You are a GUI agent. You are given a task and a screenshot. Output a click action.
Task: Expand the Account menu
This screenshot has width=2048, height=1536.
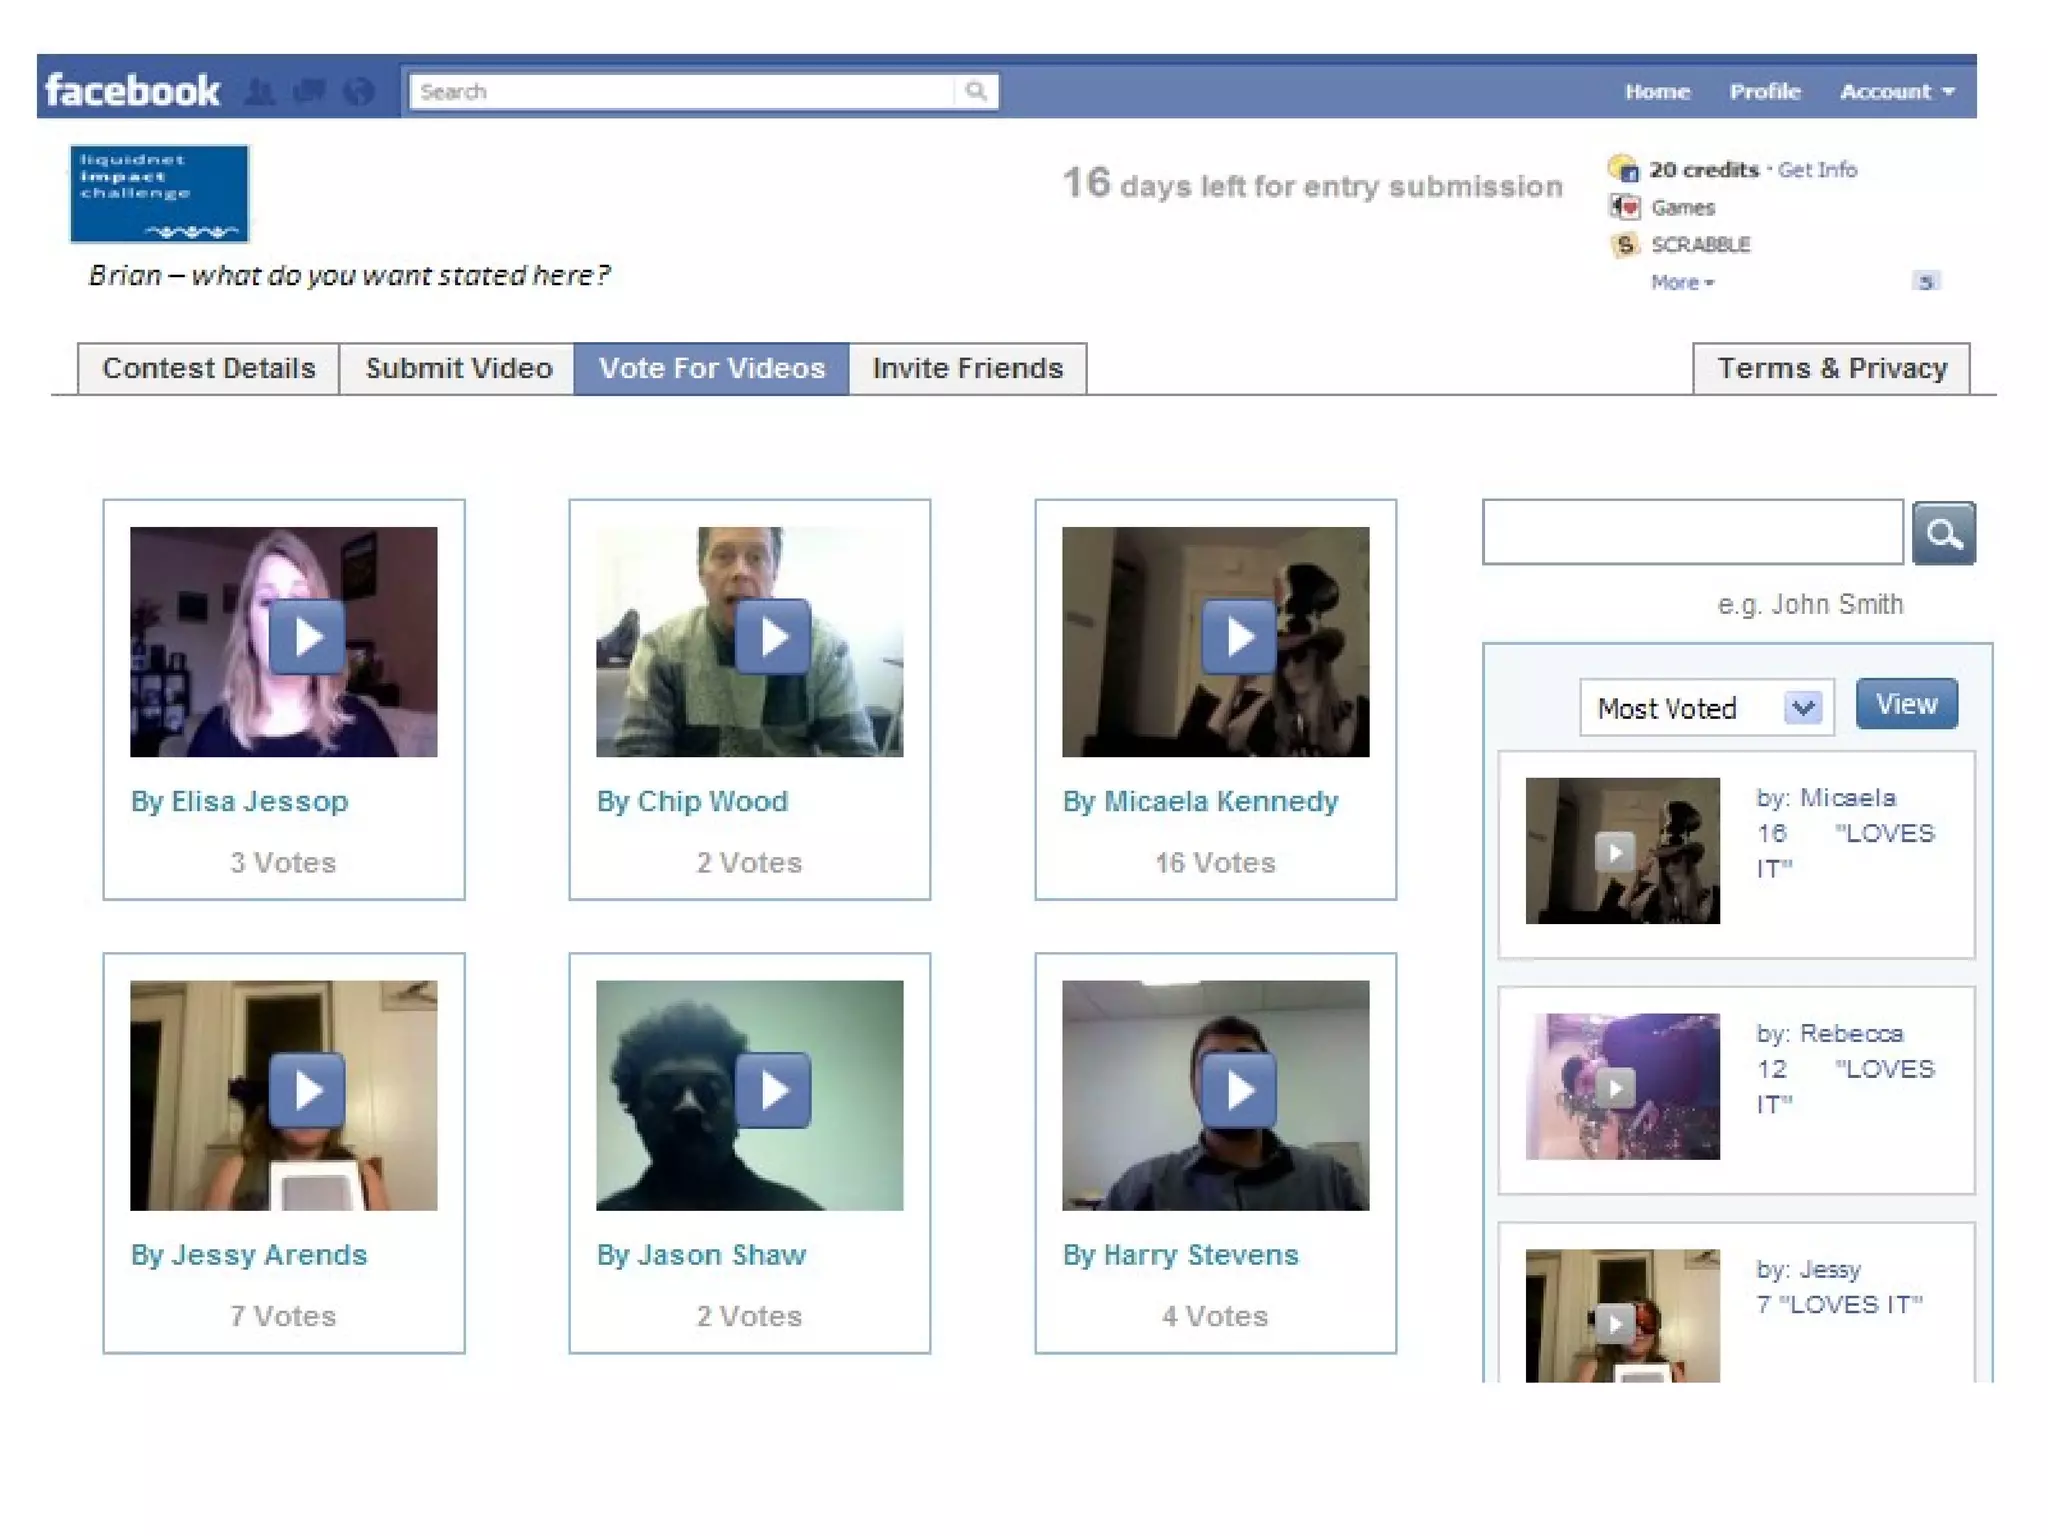click(x=1897, y=92)
